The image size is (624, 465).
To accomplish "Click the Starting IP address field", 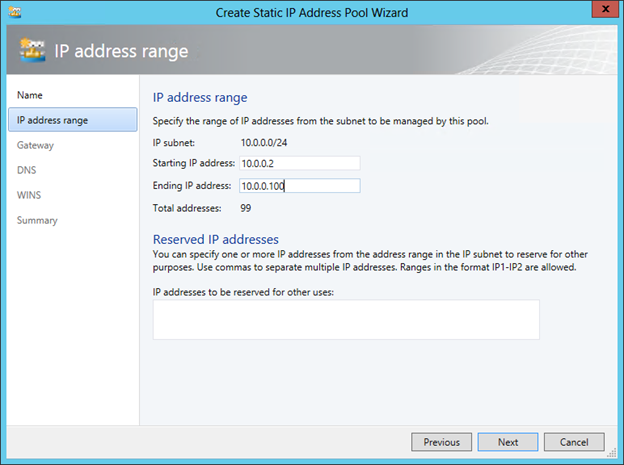I will point(298,163).
